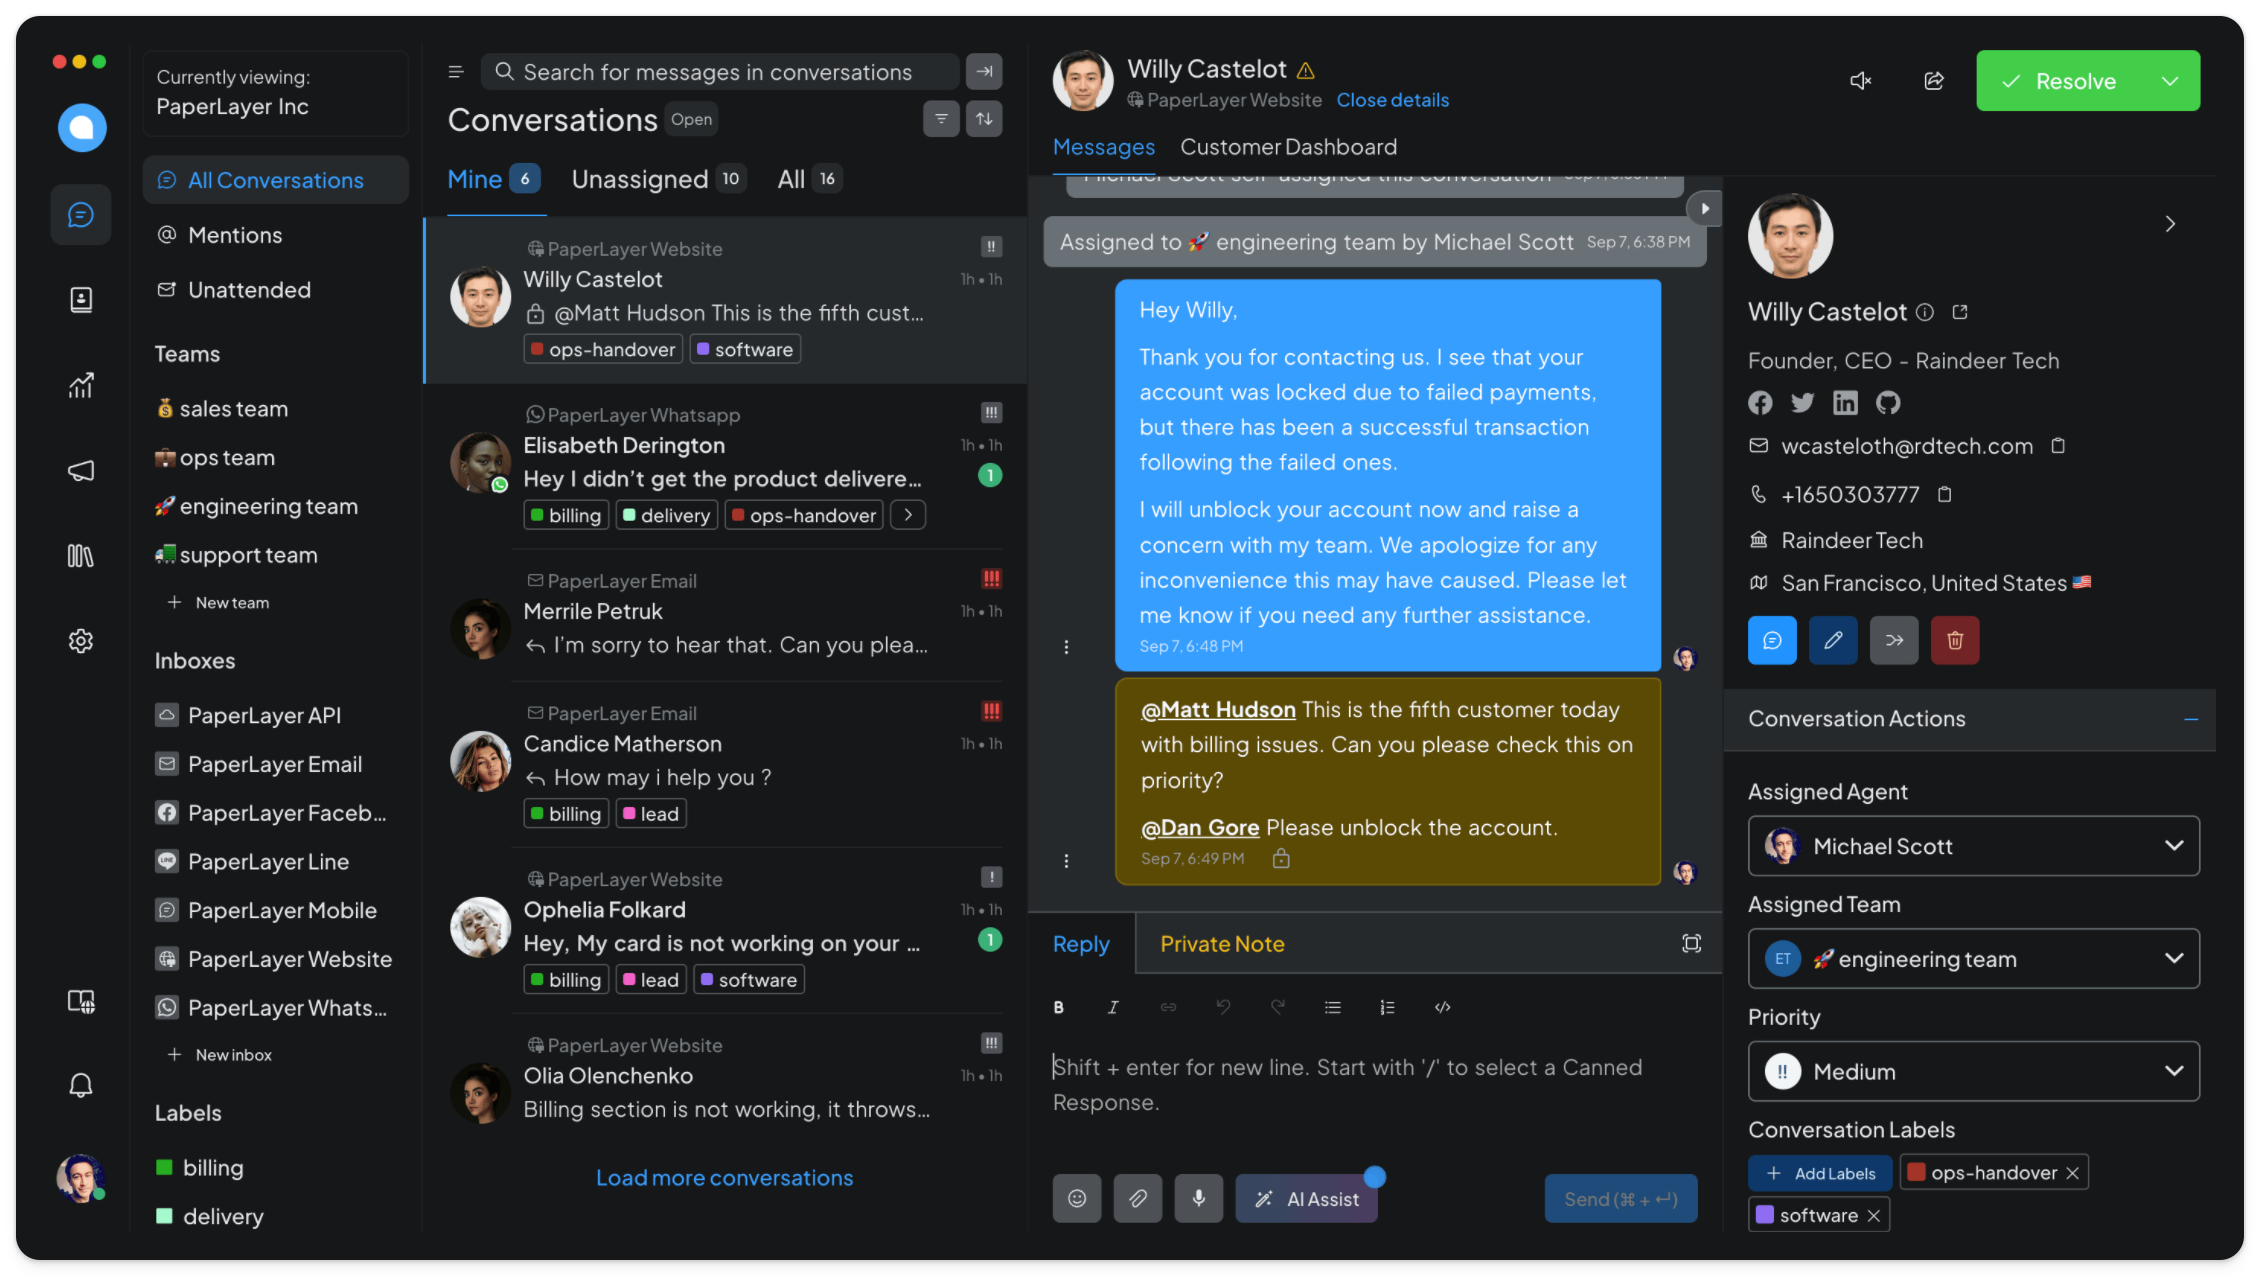2260x1276 pixels.
Task: Click the share conversation icon
Action: tap(1934, 81)
